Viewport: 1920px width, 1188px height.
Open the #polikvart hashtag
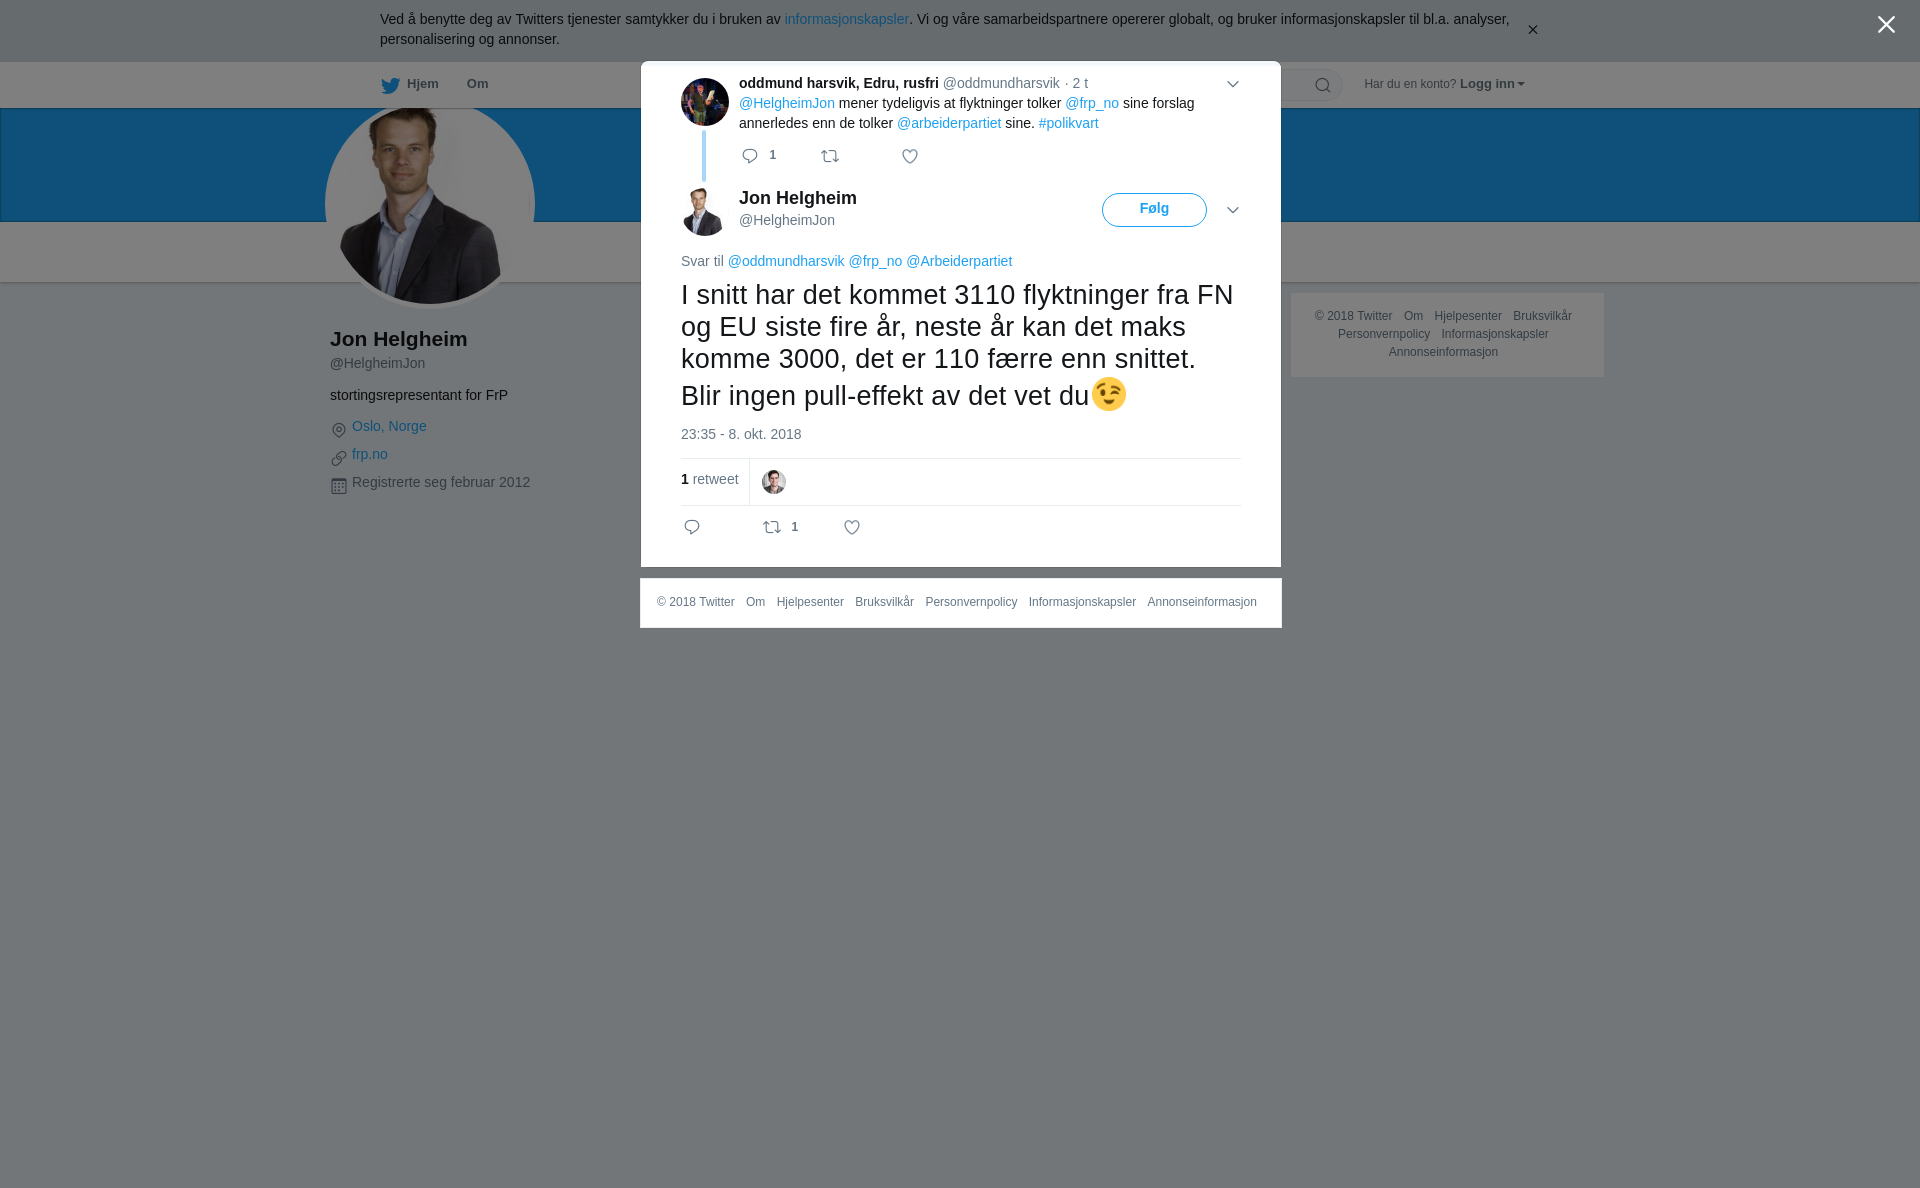pyautogui.click(x=1068, y=123)
